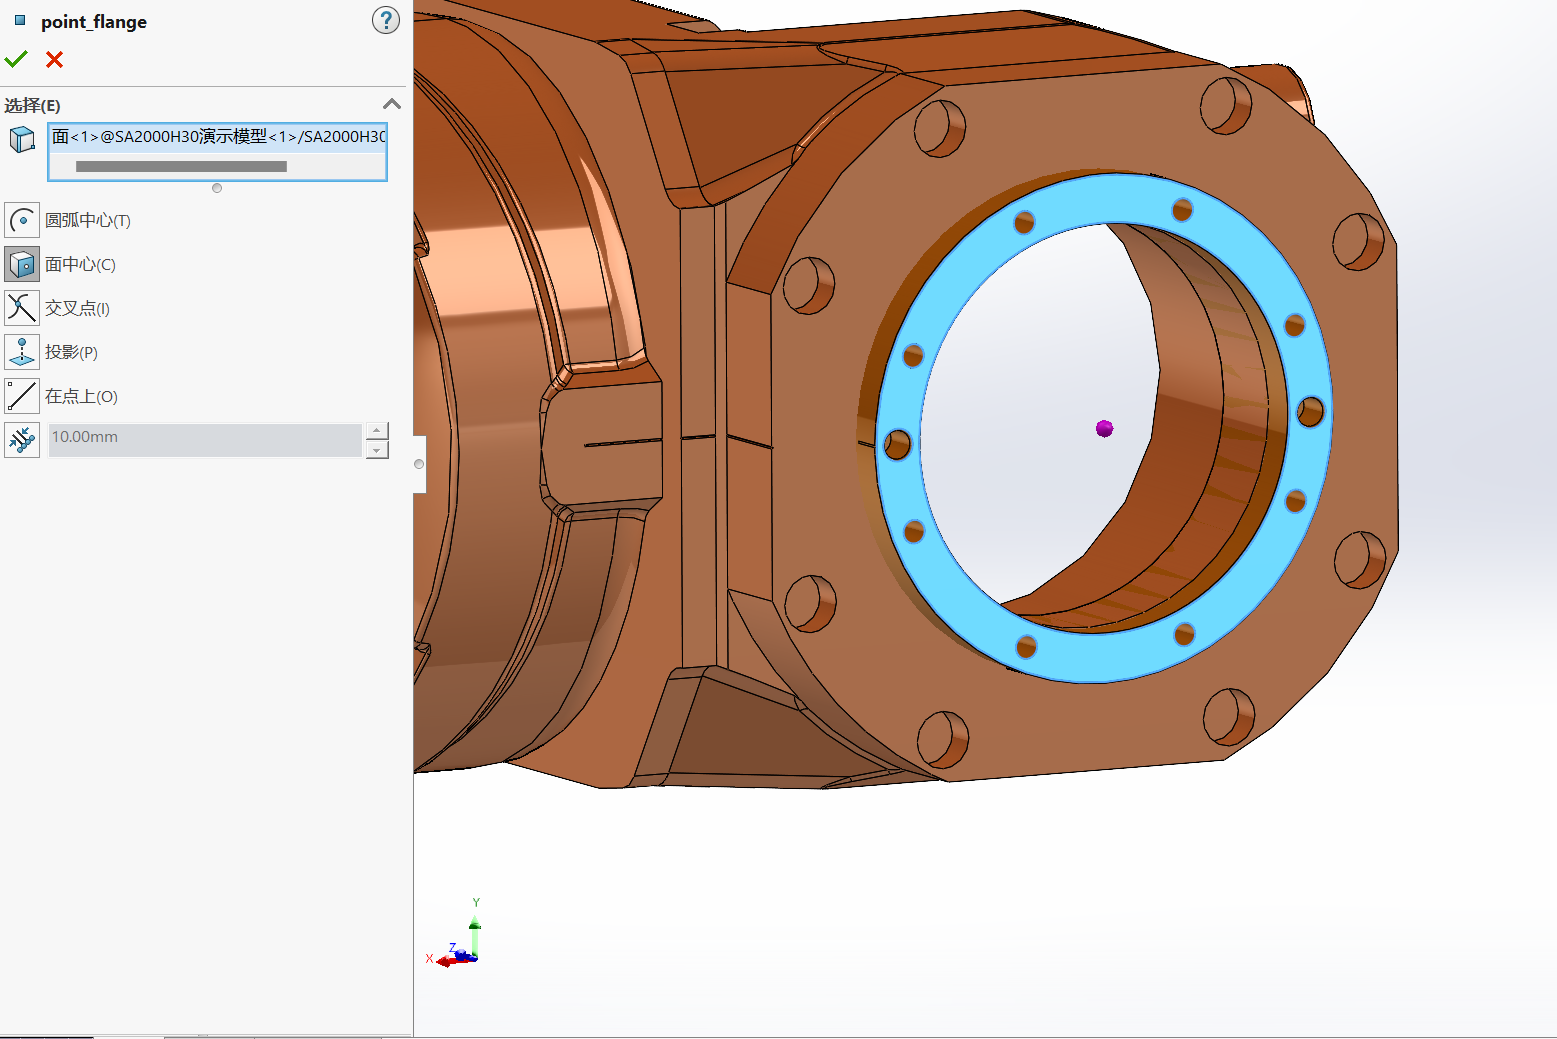Click the reference entity cube icon beside the selection box

(22, 139)
